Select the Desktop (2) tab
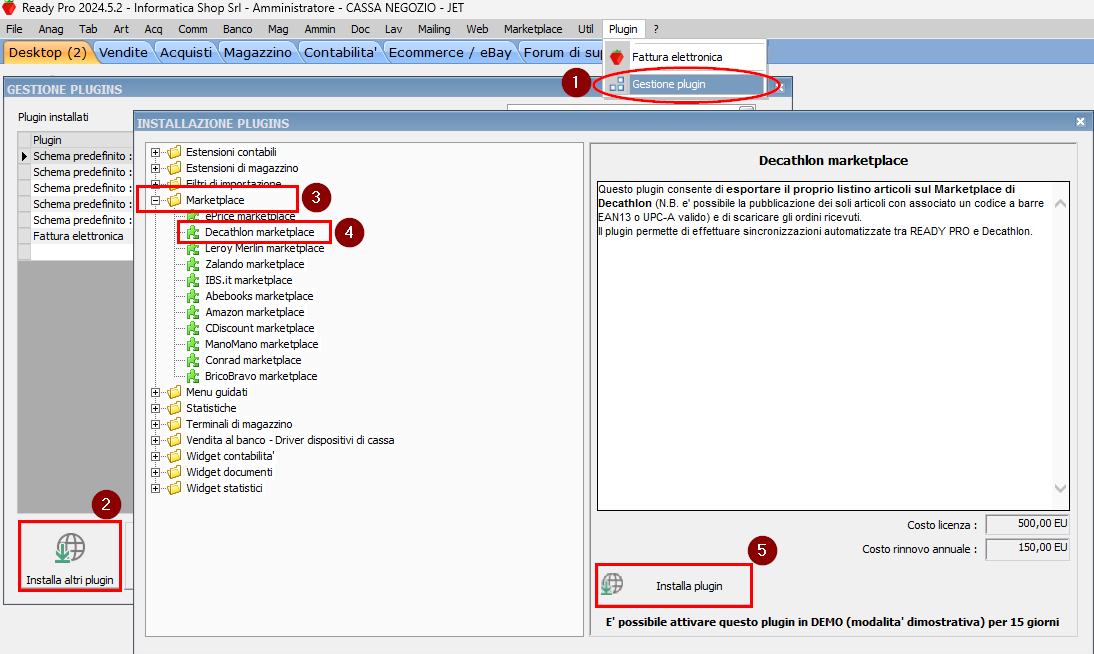This screenshot has height=654, width=1094. [47, 52]
